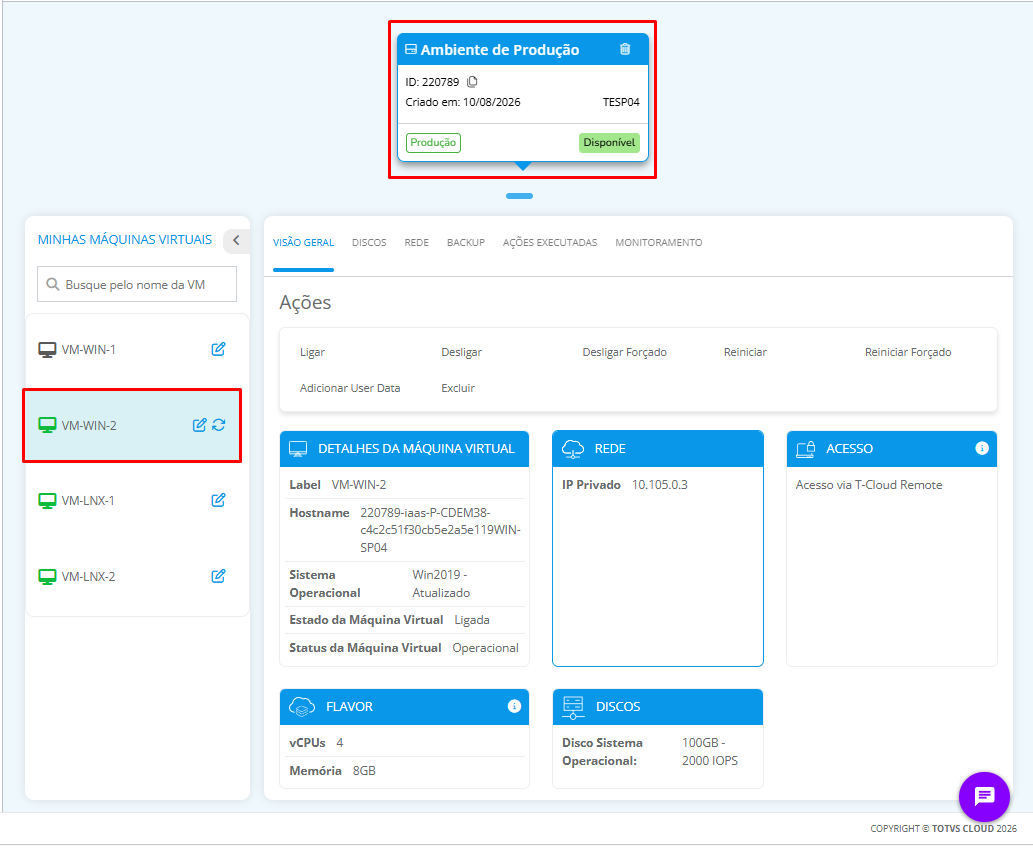Click the vCPUs value '4'
The height and width of the screenshot is (848, 1033).
point(339,743)
